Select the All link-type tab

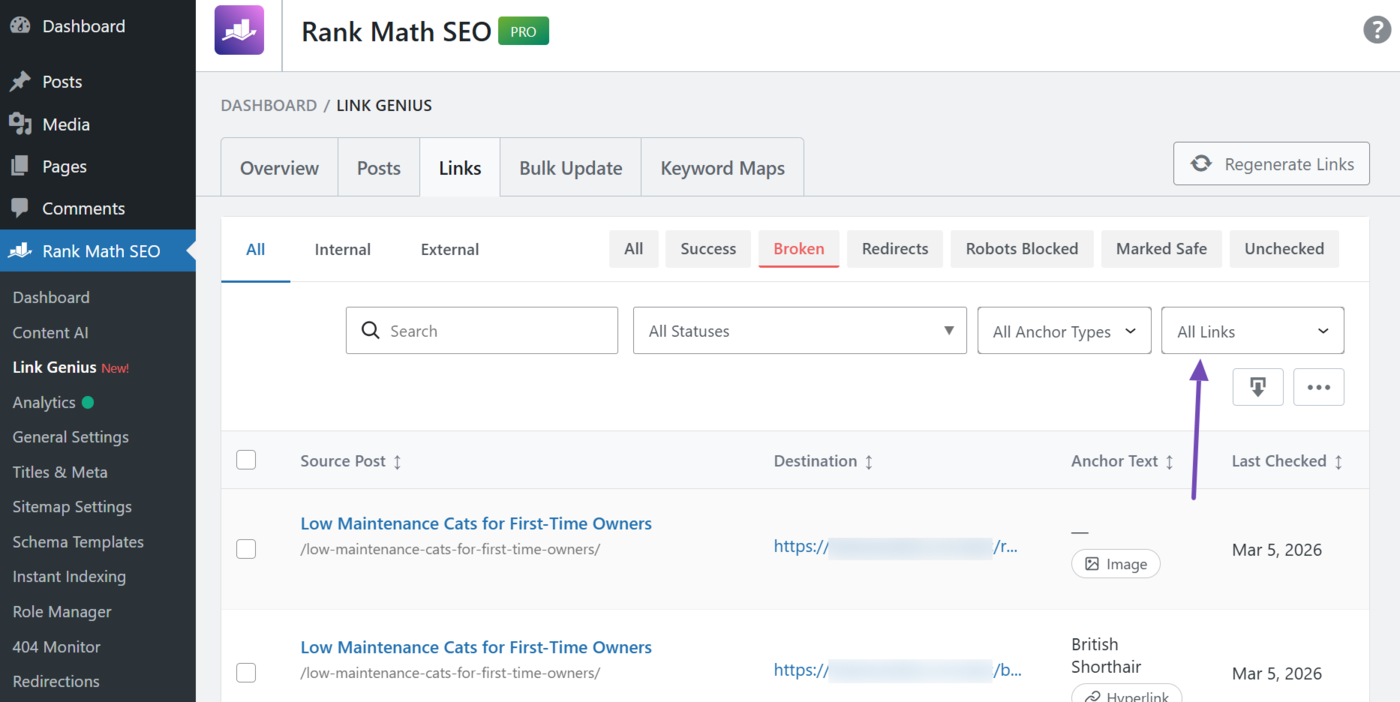256,250
